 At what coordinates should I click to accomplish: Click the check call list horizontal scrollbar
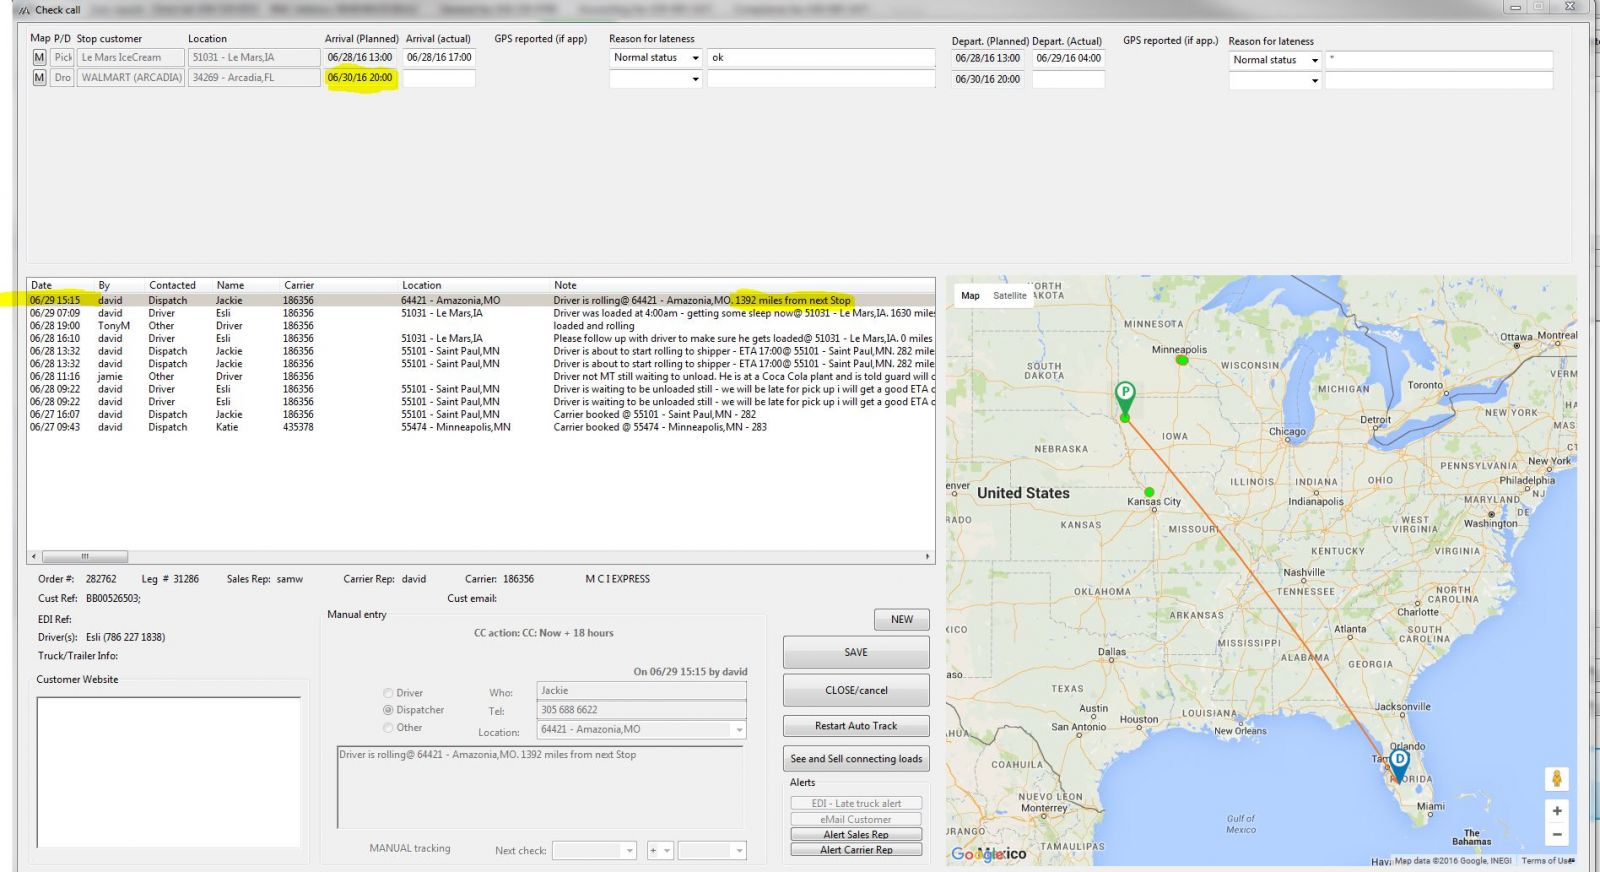coord(85,556)
